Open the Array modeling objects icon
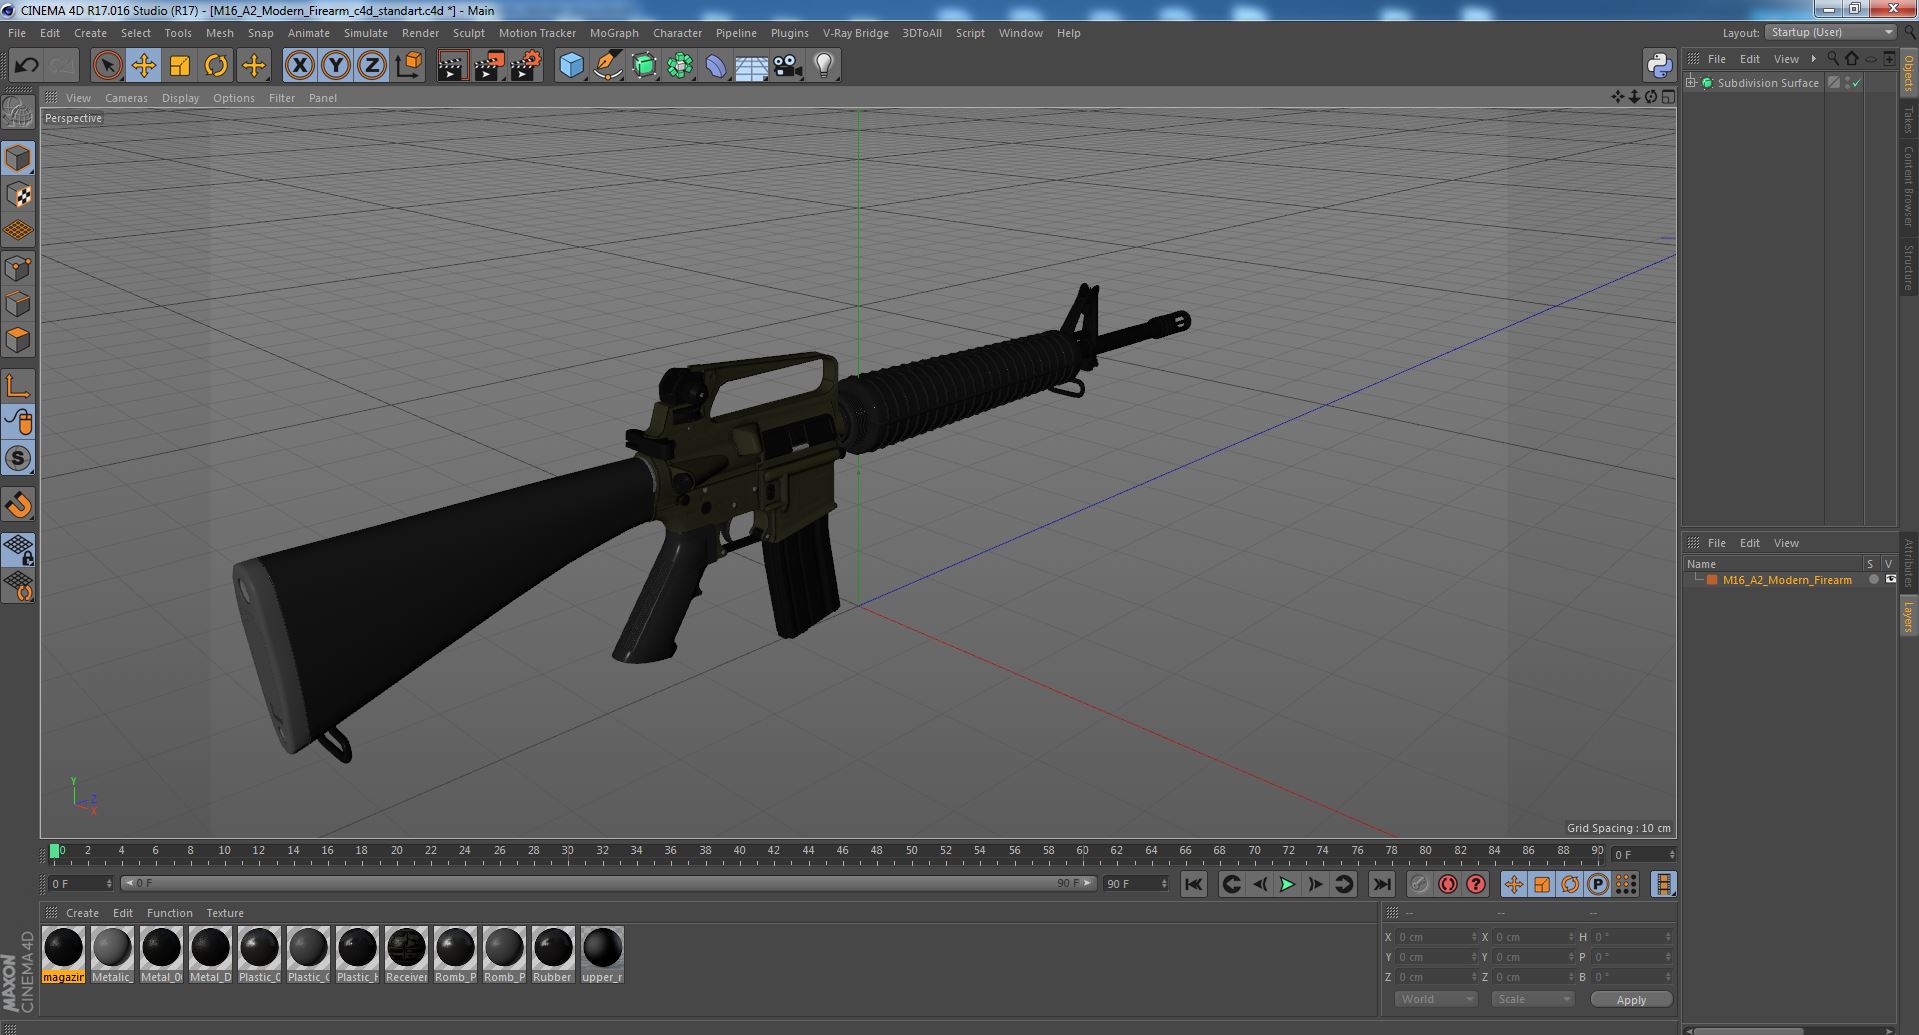The image size is (1919, 1035). pyautogui.click(x=680, y=66)
